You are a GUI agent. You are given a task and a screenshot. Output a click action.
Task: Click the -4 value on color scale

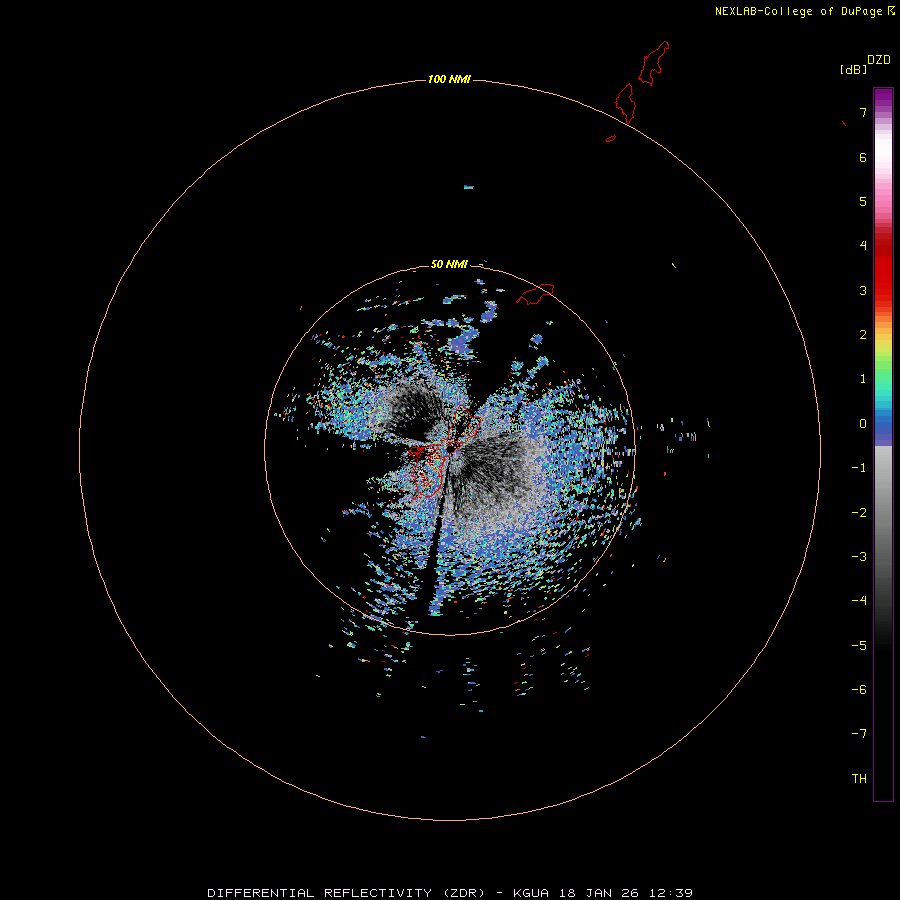(859, 601)
